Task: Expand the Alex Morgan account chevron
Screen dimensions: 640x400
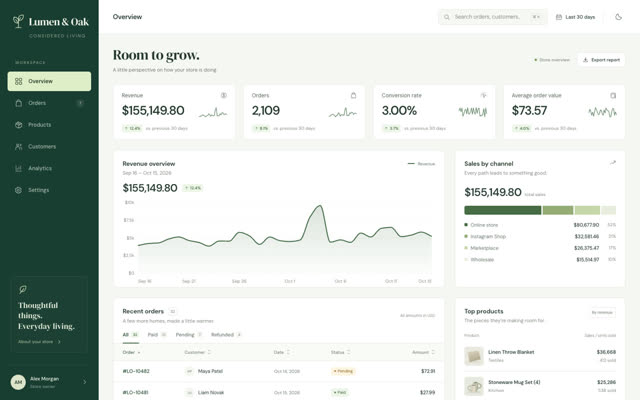Action: click(84, 382)
